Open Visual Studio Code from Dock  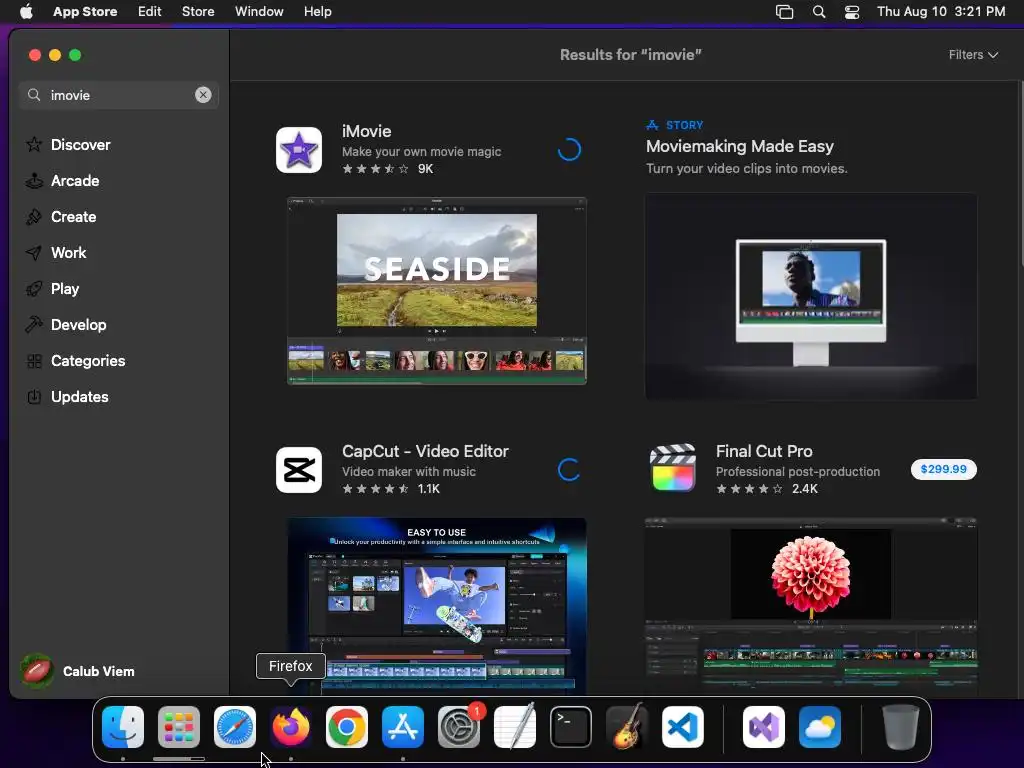[x=683, y=727]
